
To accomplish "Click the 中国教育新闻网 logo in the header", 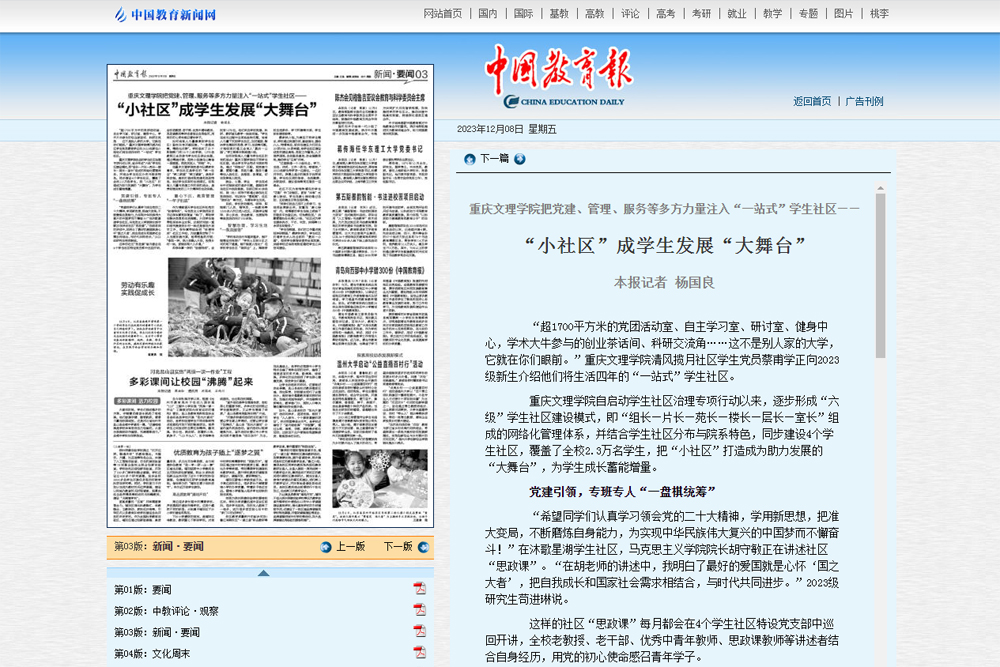I will [165, 14].
